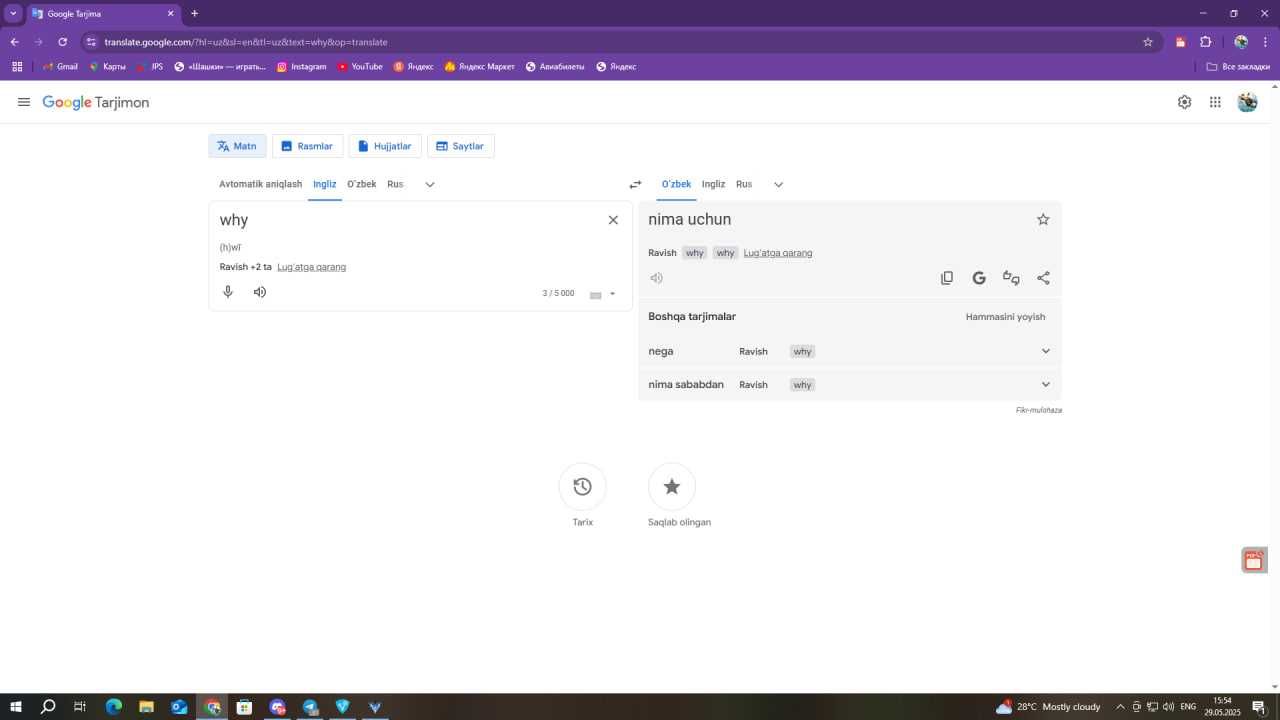The width and height of the screenshot is (1280, 720).
Task: Swap source and target languages
Action: click(635, 184)
